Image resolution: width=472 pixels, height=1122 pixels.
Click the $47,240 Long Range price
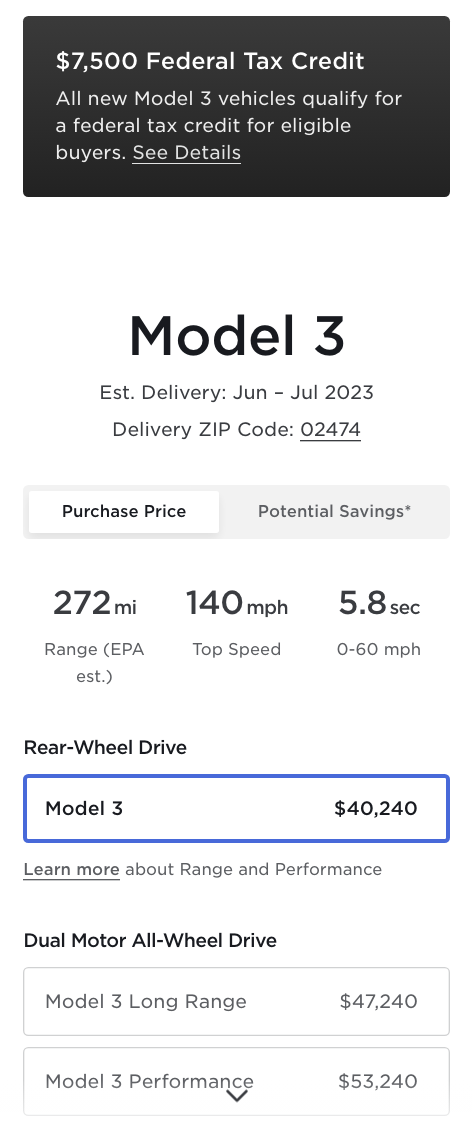[x=379, y=1001]
